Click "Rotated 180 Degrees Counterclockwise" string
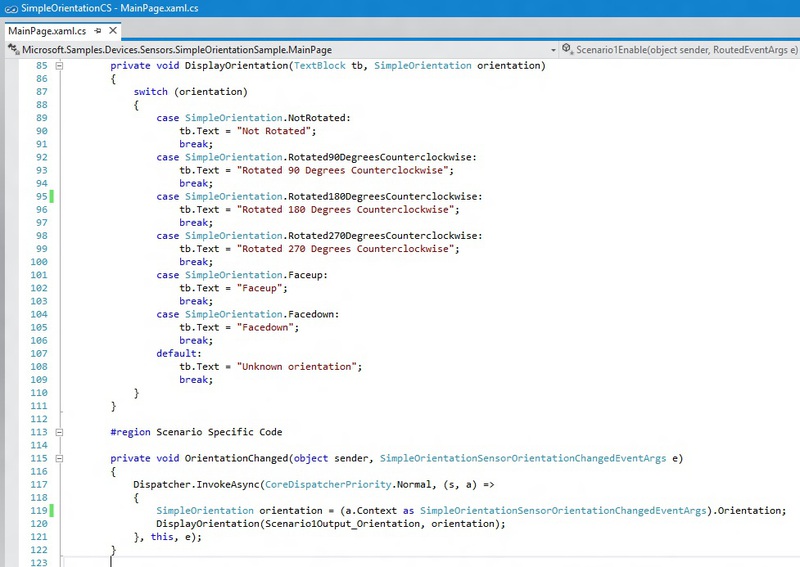This screenshot has height=567, width=800. pos(345,209)
